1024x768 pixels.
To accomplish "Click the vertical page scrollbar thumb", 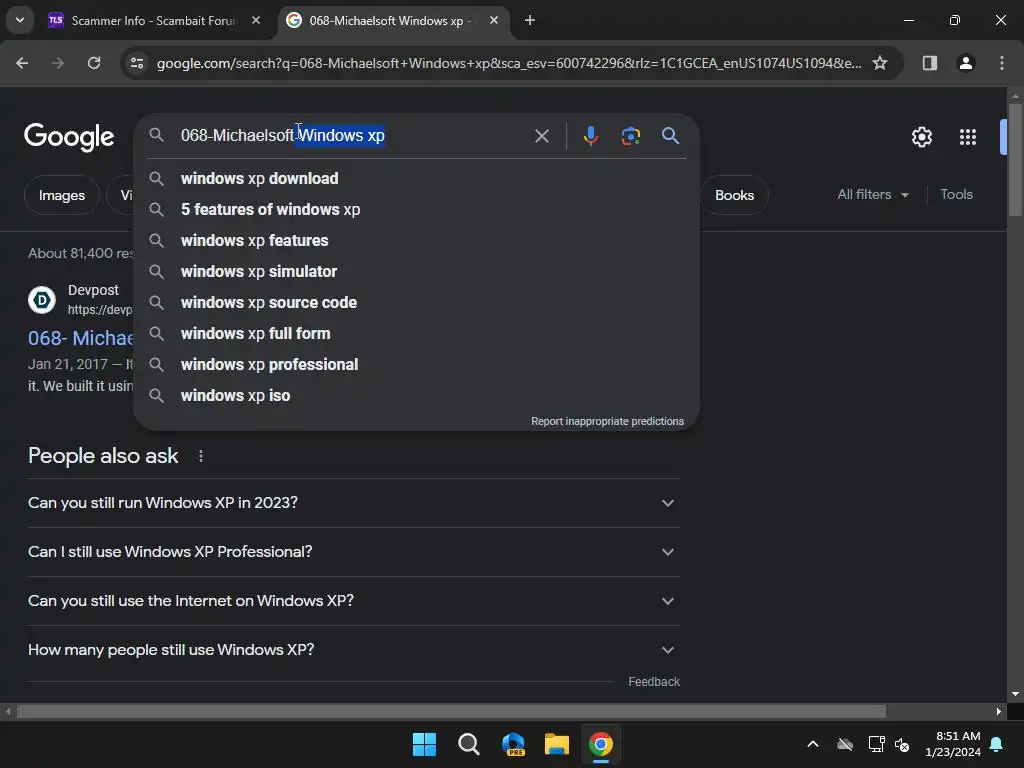I will pos(1014,160).
